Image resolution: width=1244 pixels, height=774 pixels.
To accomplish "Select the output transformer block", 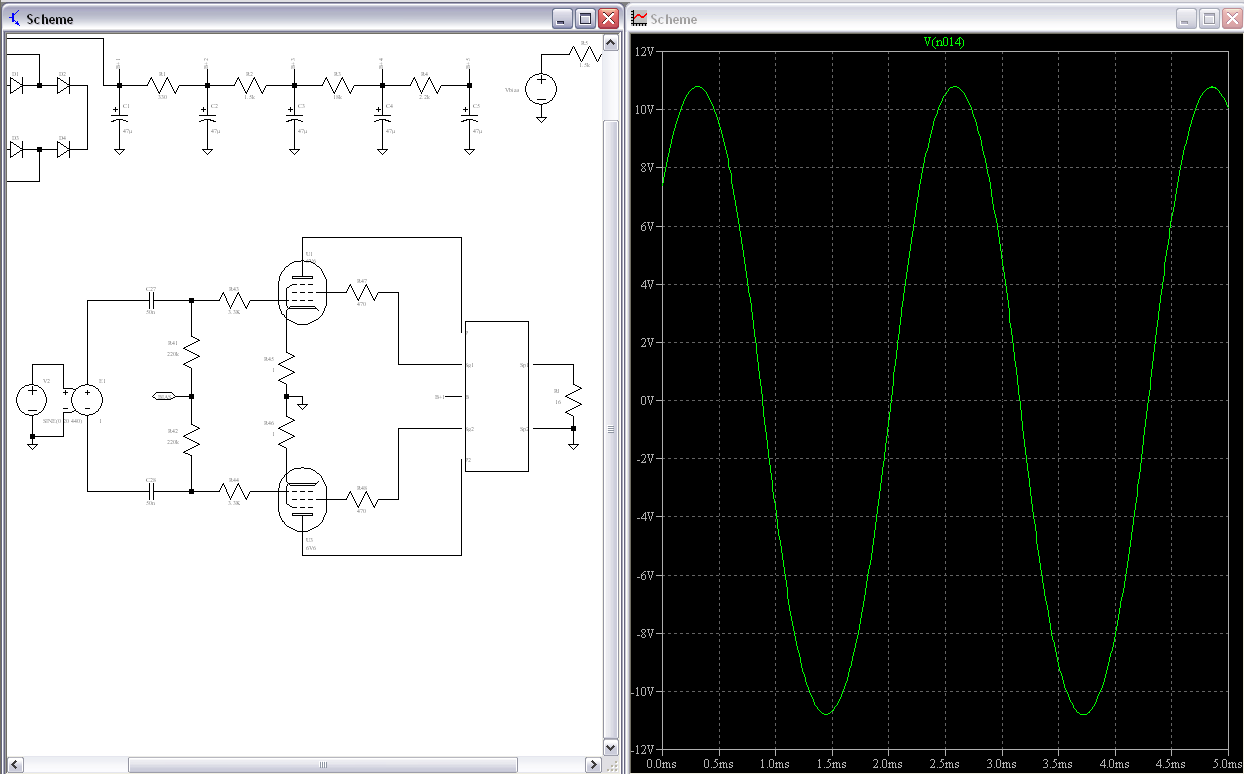I will coord(497,396).
